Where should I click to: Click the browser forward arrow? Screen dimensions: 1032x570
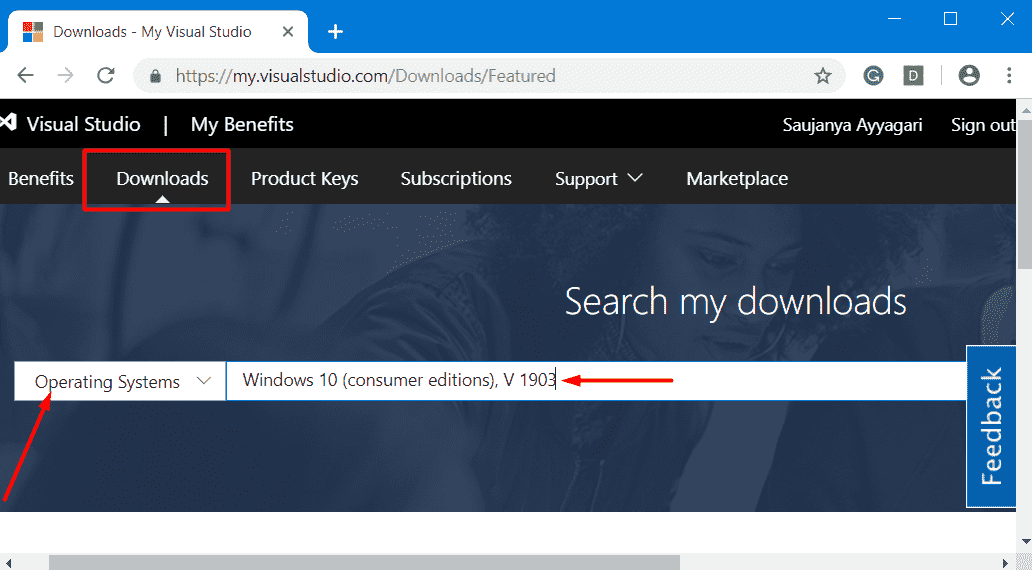(x=65, y=76)
